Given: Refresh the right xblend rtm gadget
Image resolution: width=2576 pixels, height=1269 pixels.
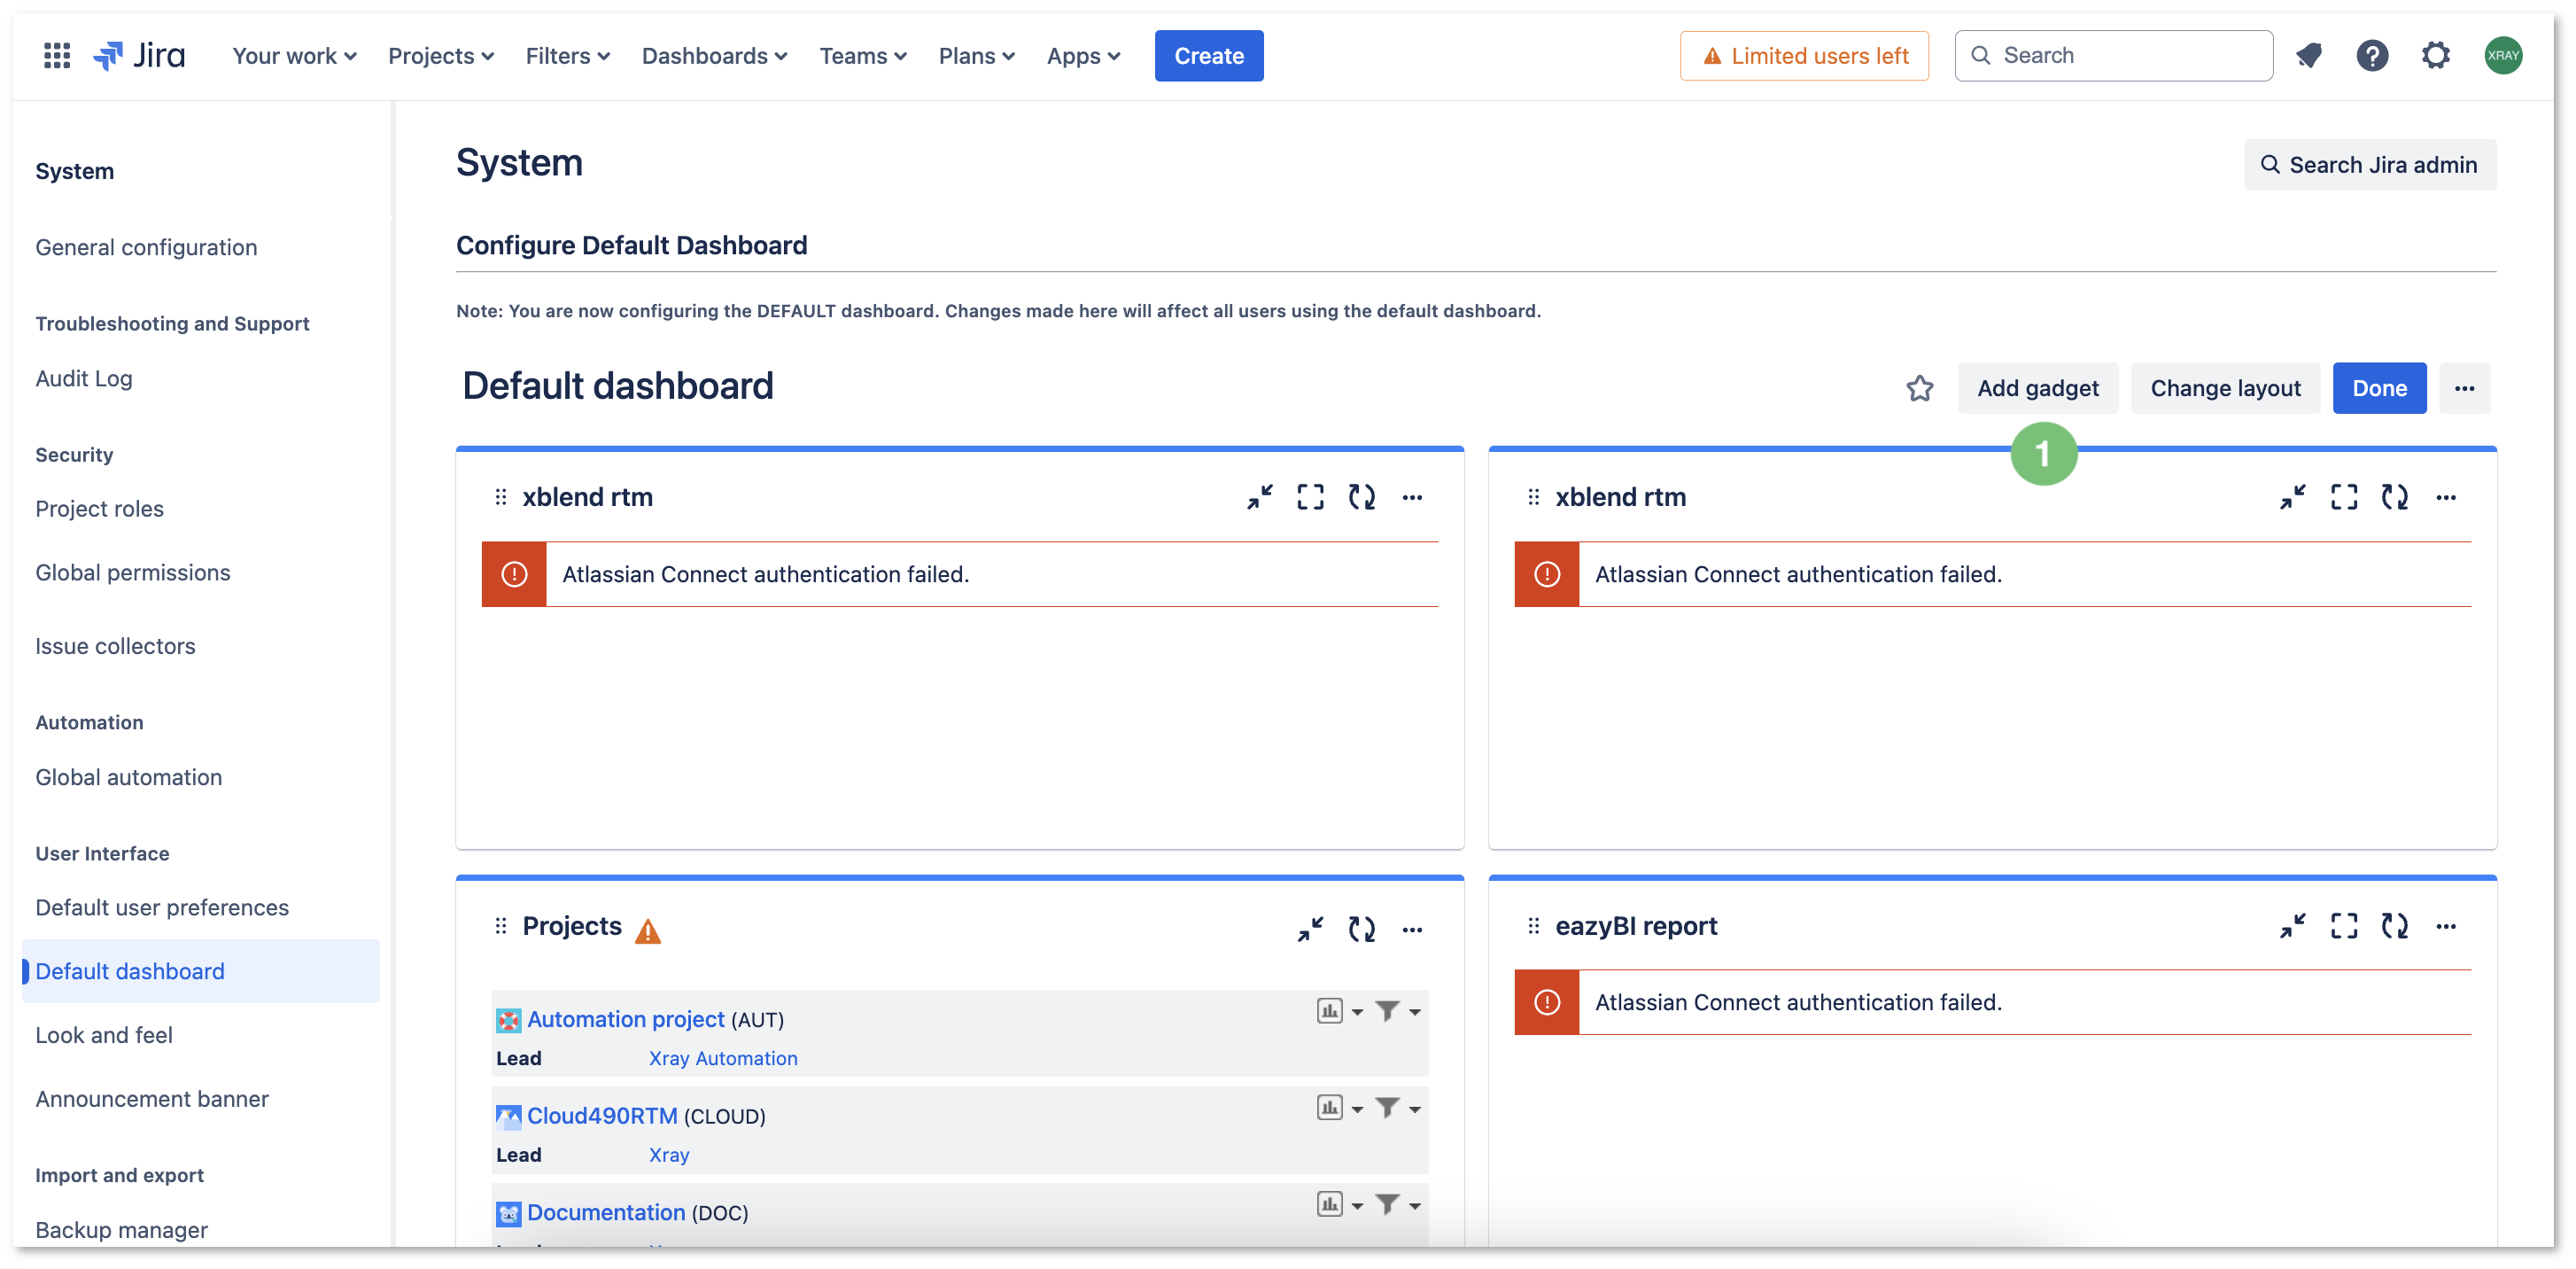Looking at the screenshot, I should coord(2394,497).
